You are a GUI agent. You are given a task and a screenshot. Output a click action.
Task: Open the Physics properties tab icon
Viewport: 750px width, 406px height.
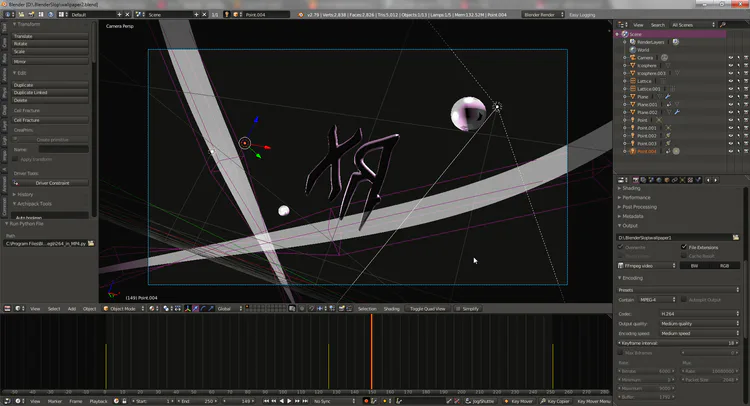(x=698, y=180)
